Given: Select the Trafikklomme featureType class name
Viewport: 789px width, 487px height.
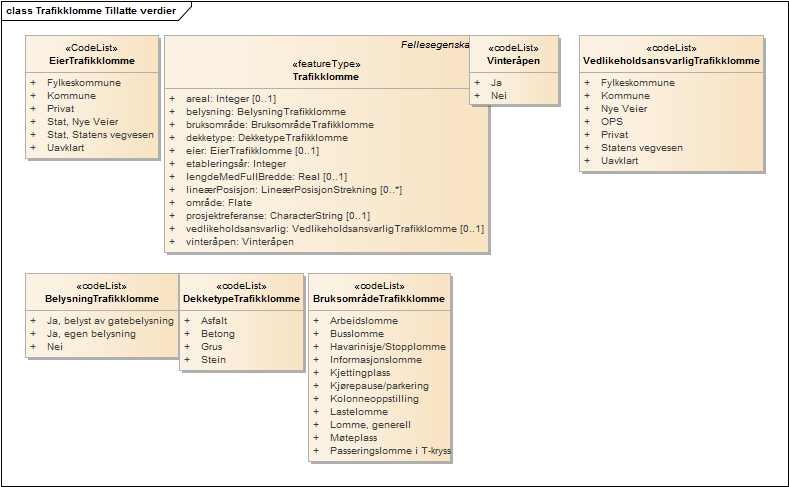Looking at the screenshot, I should [326, 76].
